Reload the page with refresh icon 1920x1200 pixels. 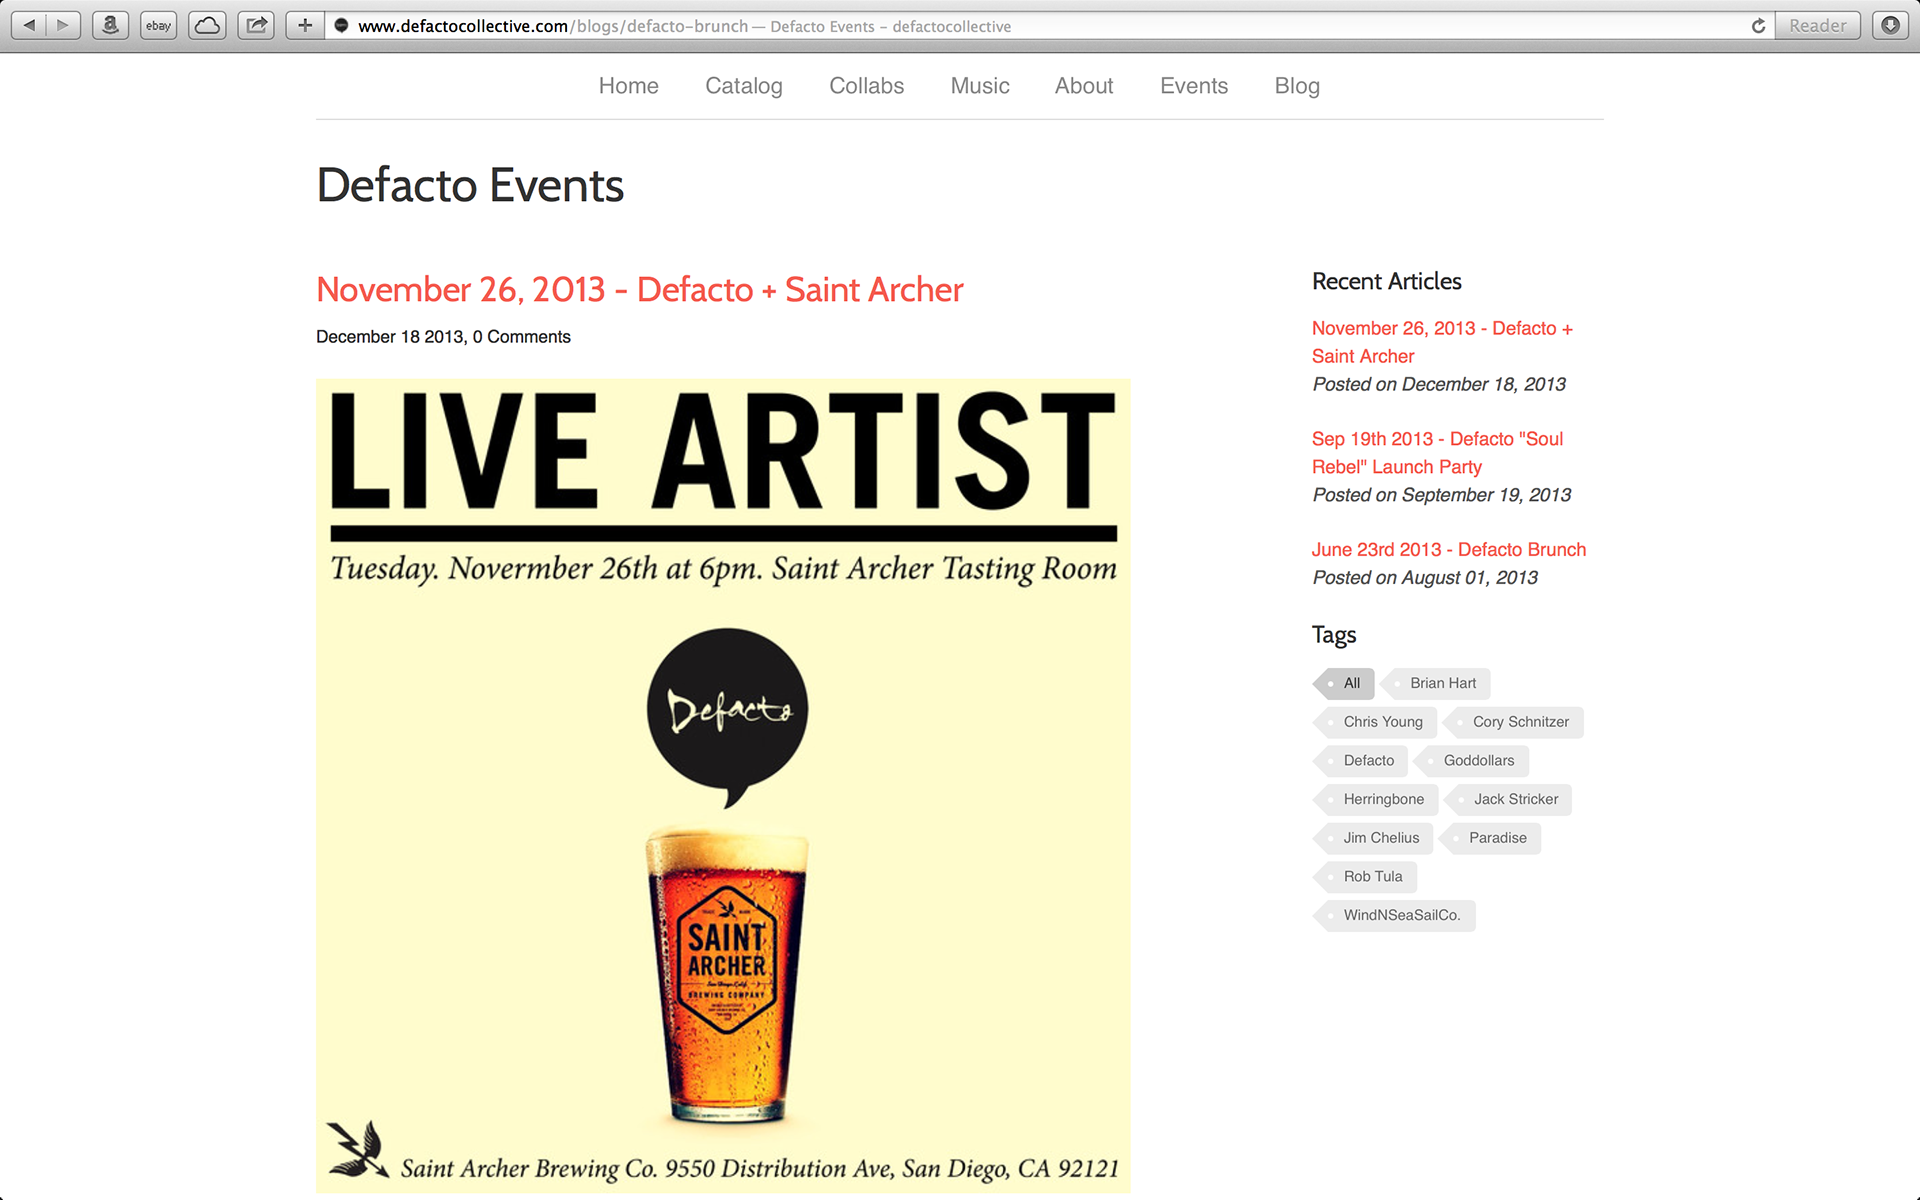coord(1758,25)
